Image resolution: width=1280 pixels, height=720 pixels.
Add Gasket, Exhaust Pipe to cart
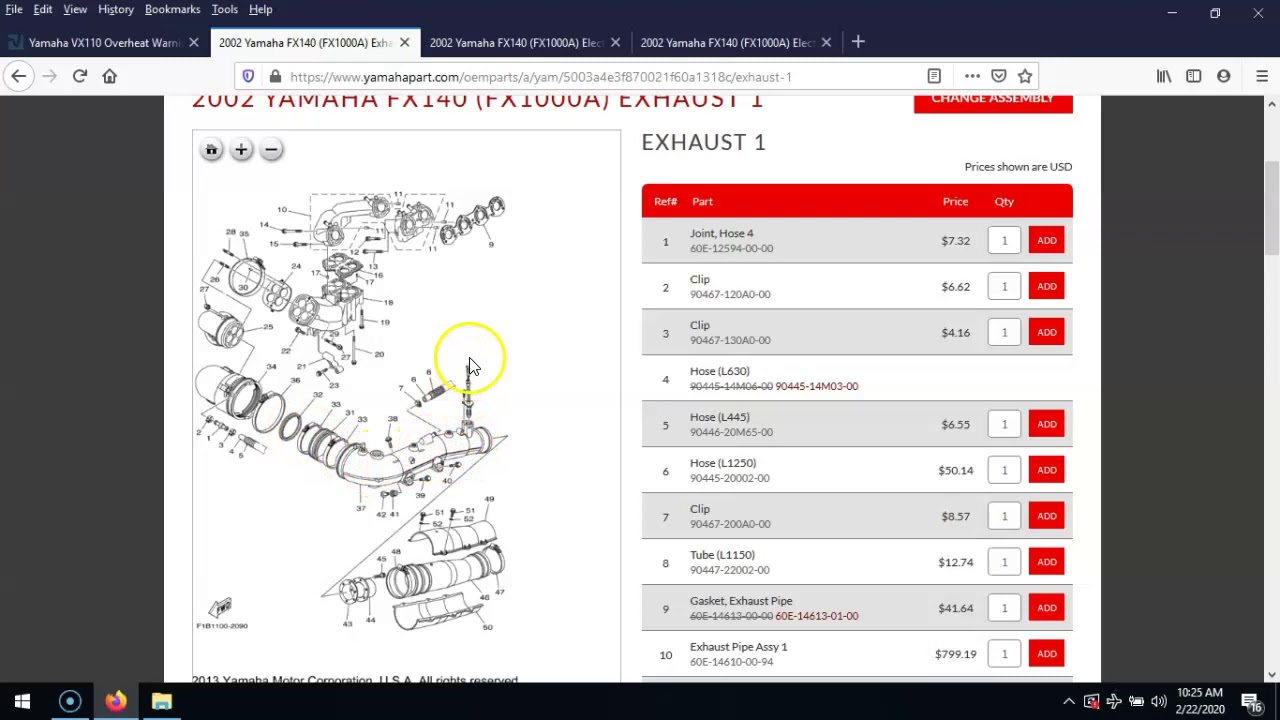pyautogui.click(x=1047, y=609)
